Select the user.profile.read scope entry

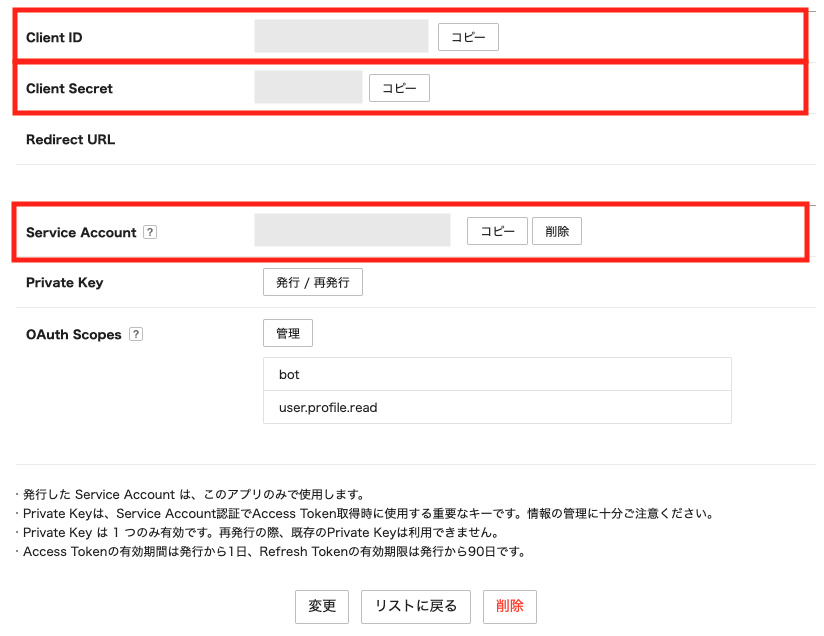(497, 407)
